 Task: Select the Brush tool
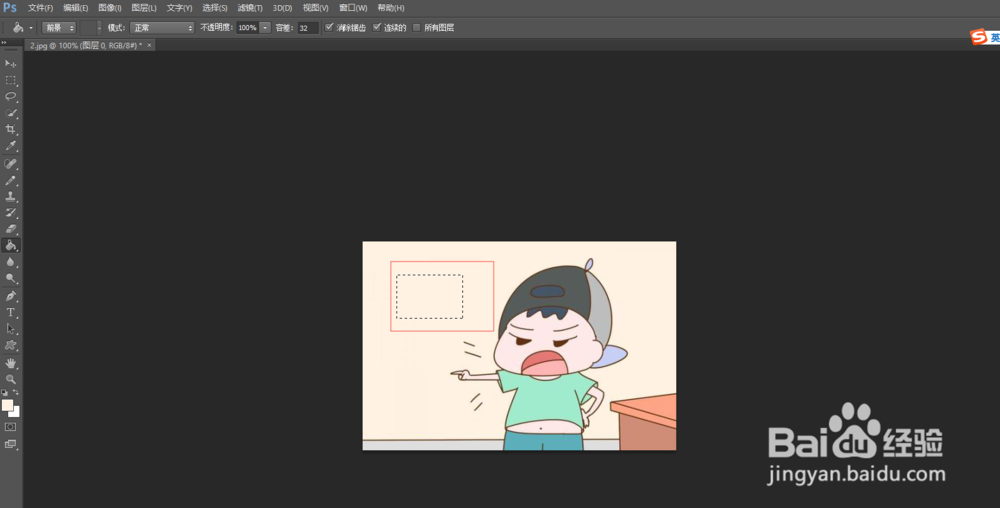[11, 180]
